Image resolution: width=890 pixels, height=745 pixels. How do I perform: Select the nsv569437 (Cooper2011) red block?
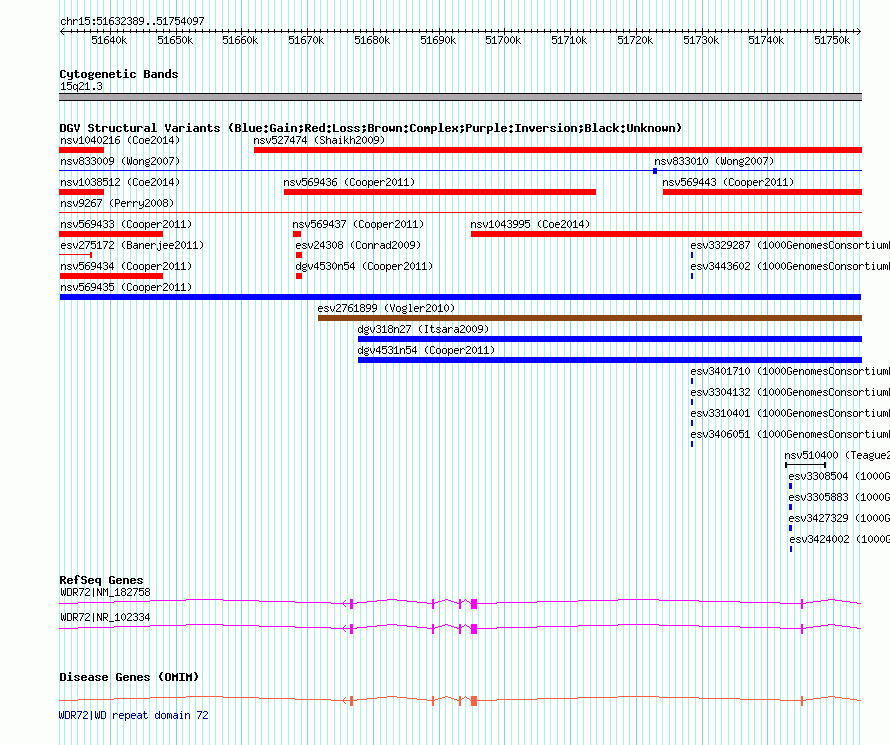297,234
